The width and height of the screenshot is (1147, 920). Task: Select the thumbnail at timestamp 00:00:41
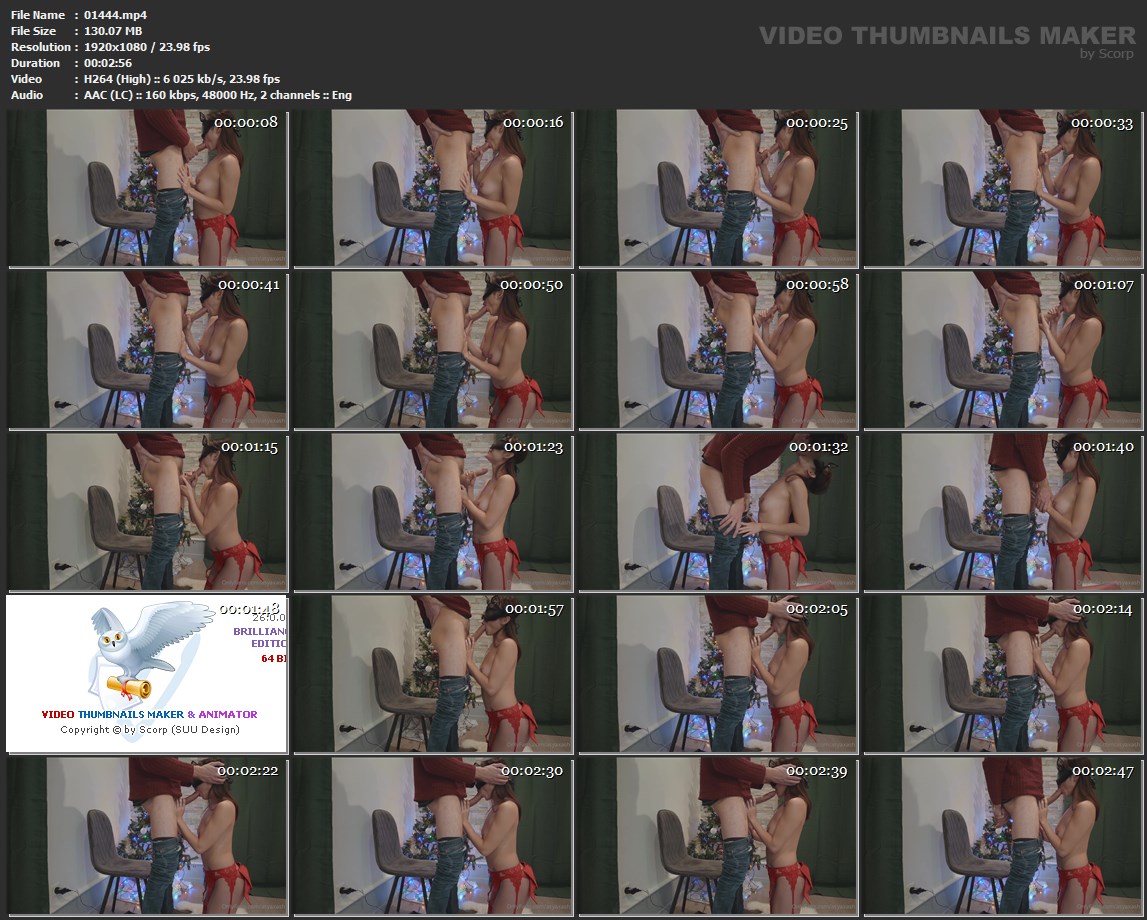148,350
